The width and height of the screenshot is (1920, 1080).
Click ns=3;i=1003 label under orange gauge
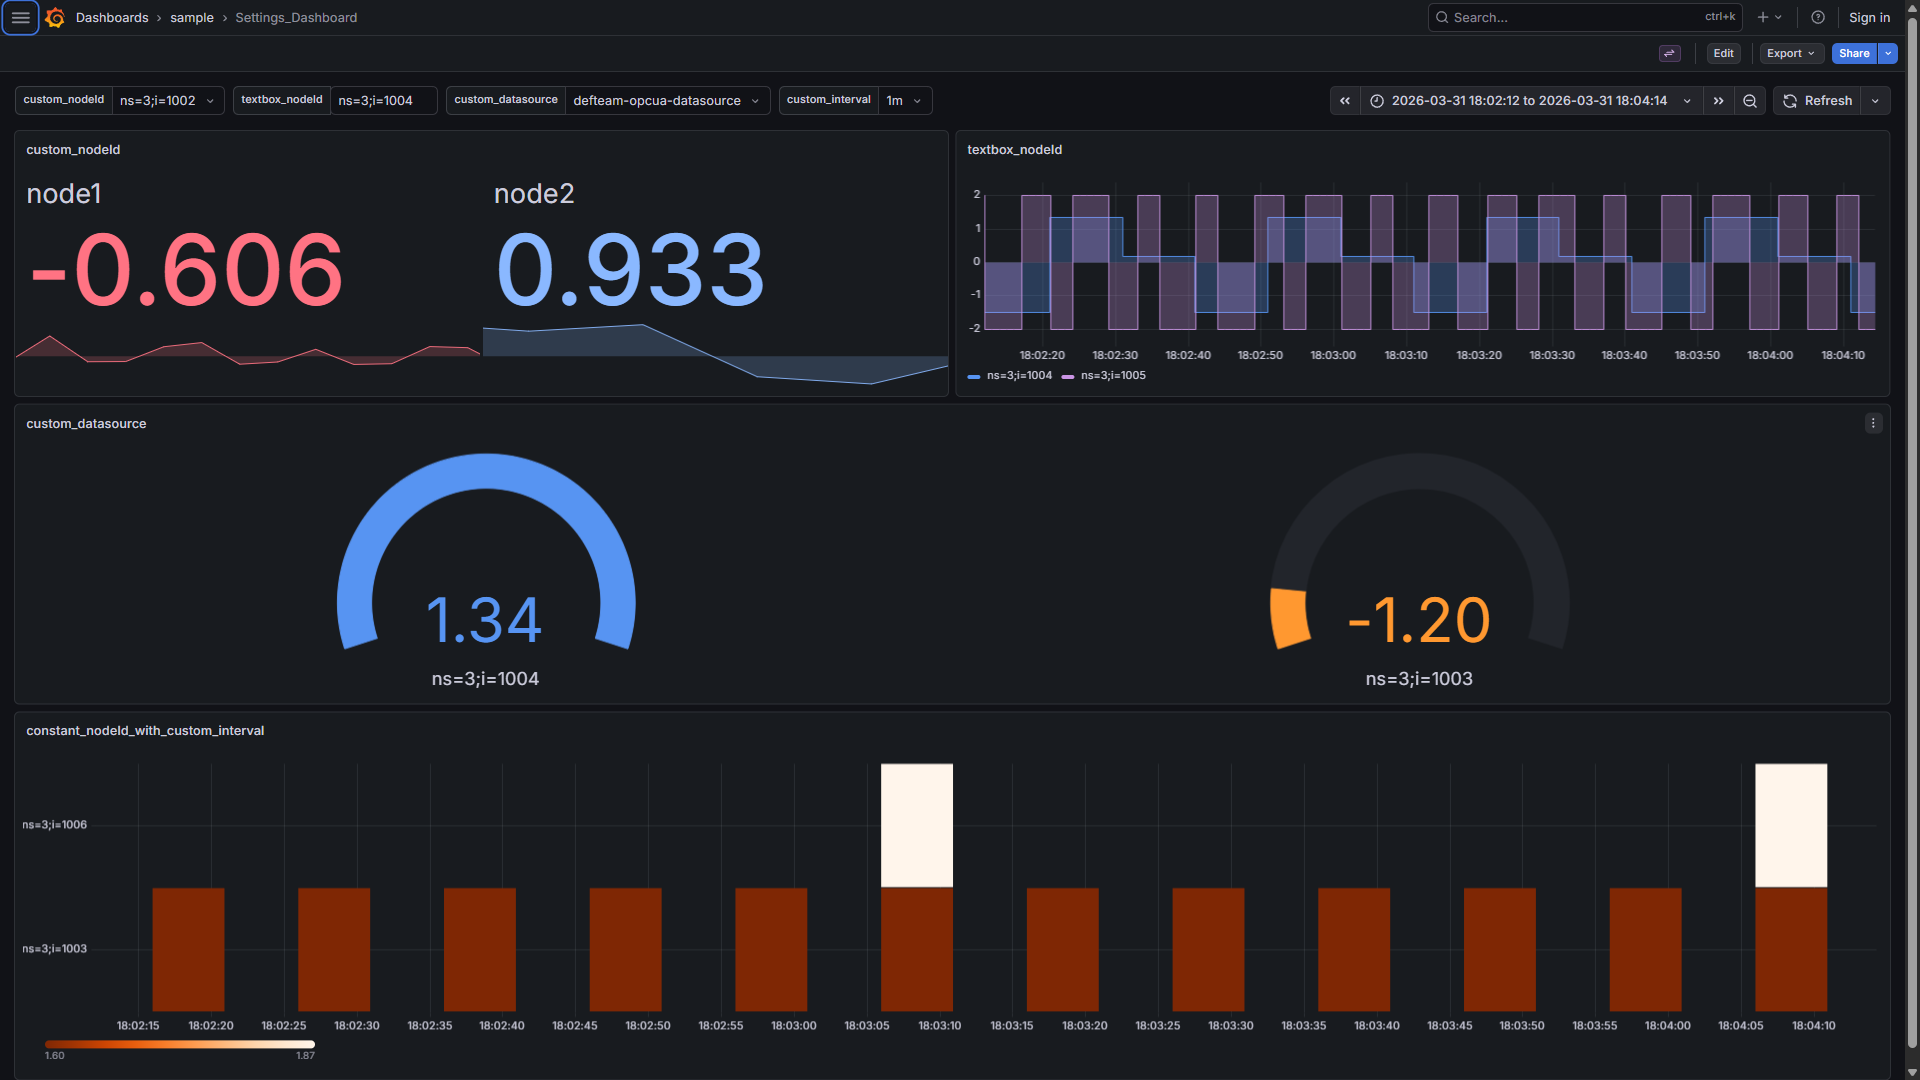1419,679
